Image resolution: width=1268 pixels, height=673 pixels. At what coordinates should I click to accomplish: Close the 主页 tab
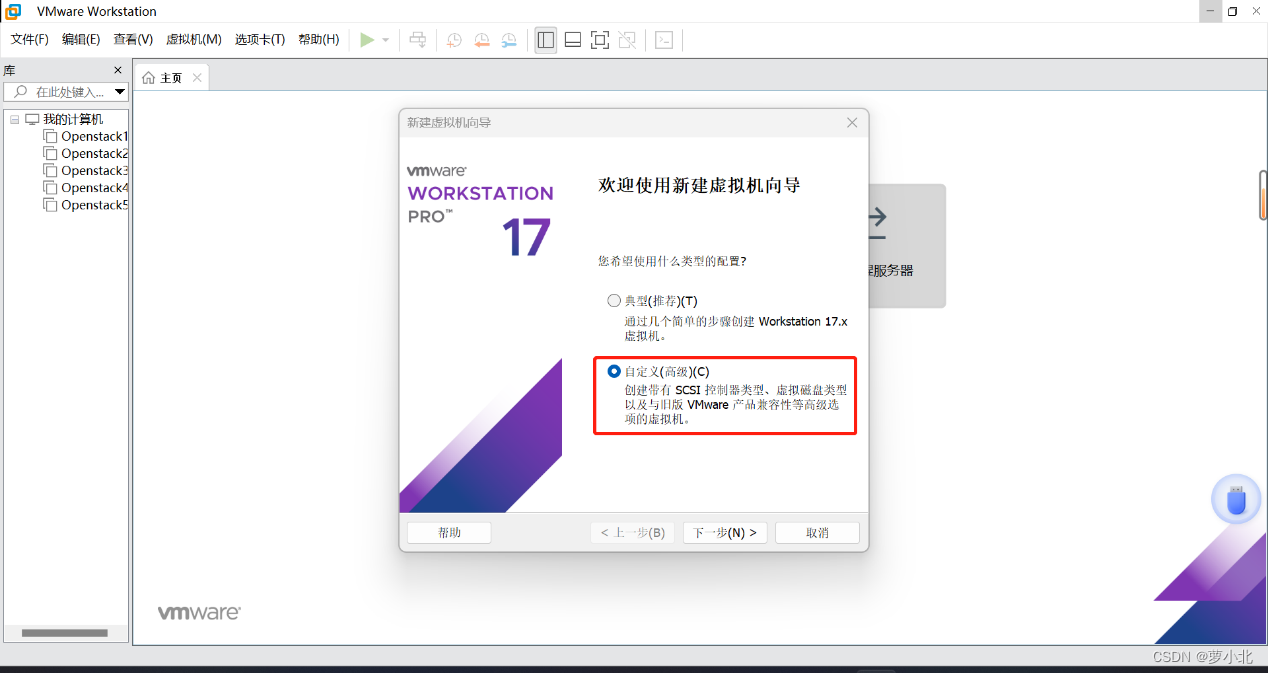tap(197, 77)
